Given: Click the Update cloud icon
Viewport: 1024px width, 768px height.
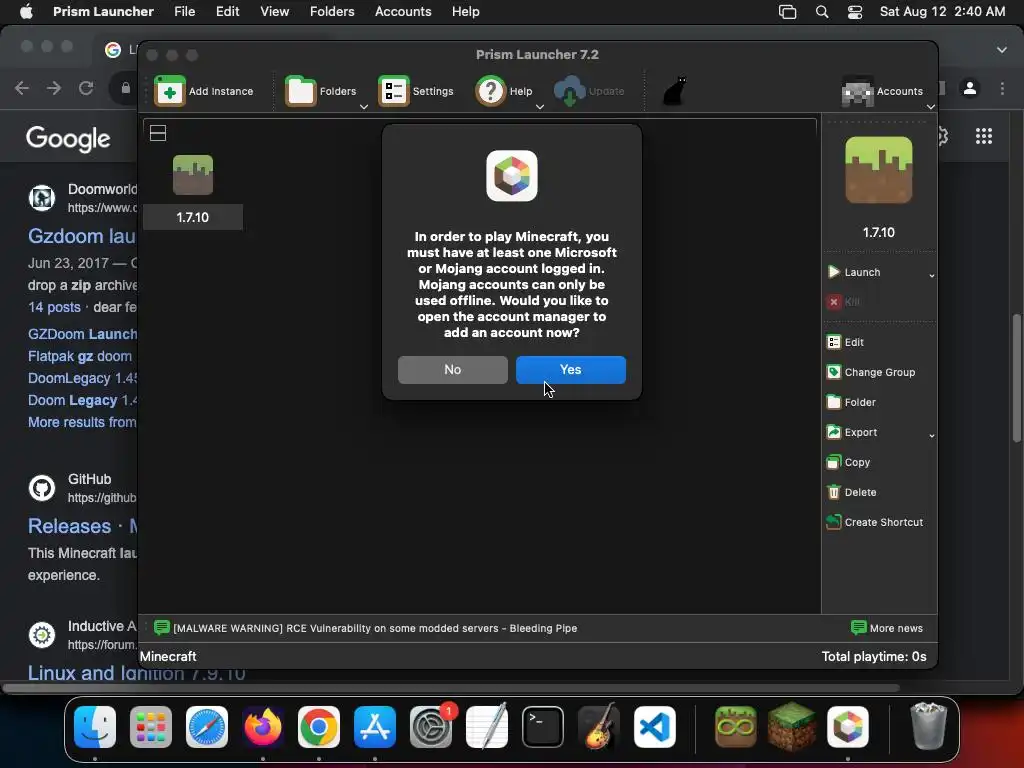Looking at the screenshot, I should (569, 91).
